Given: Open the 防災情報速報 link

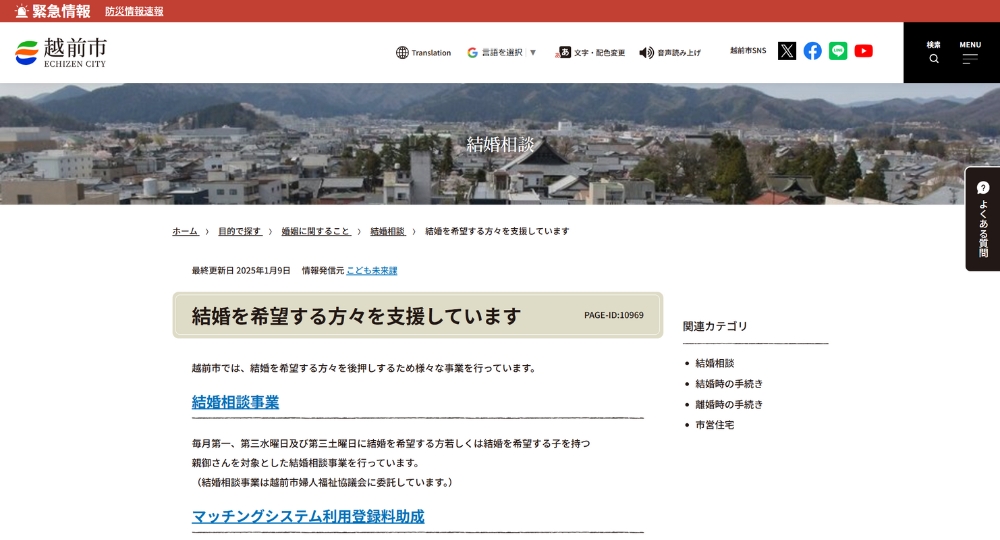Looking at the screenshot, I should [134, 11].
